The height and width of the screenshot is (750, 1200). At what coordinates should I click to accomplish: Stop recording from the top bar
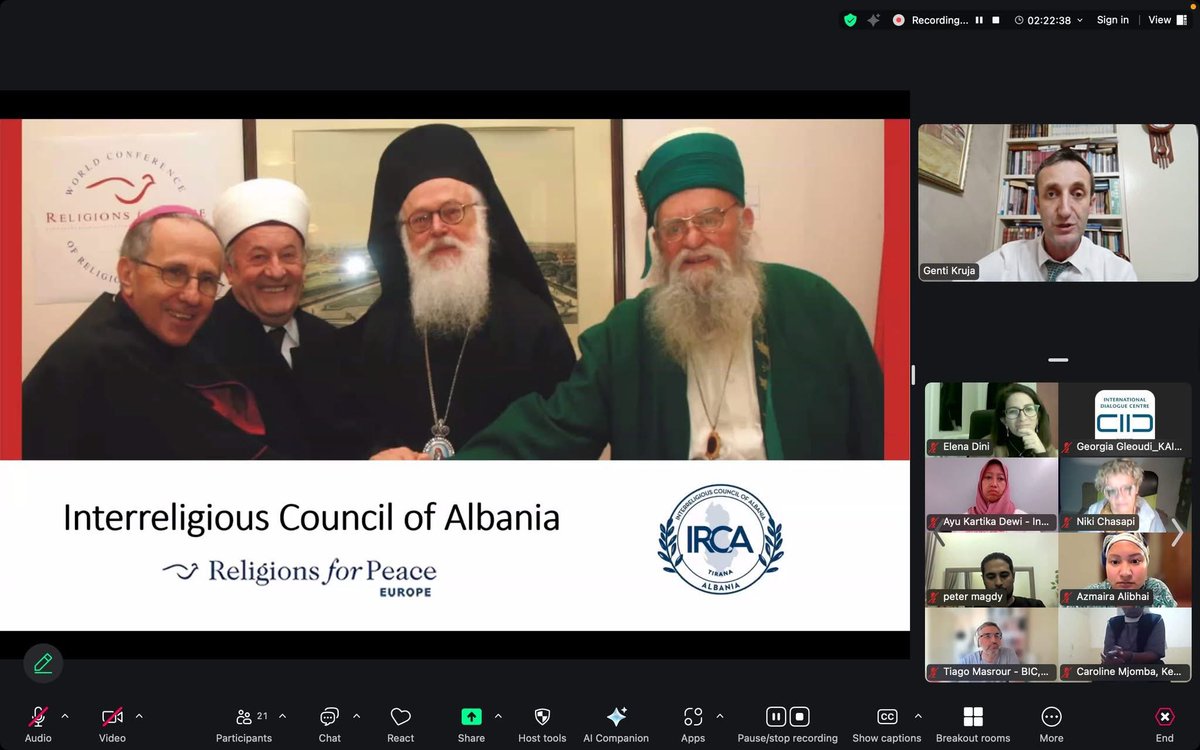pyautogui.click(x=997, y=20)
